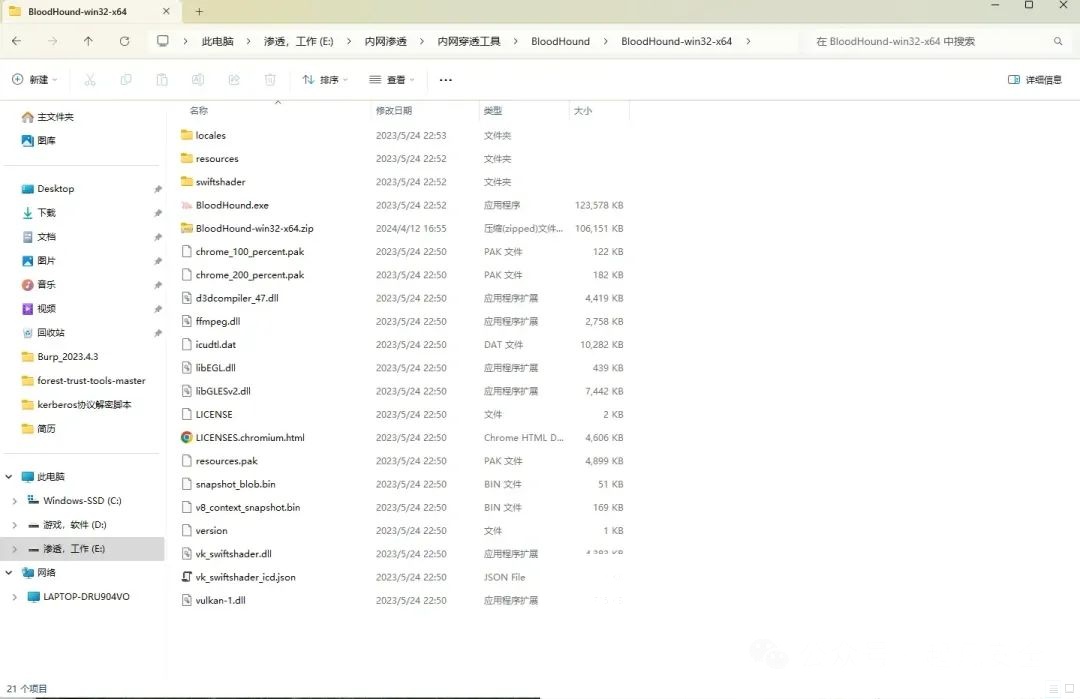Image resolution: width=1080 pixels, height=699 pixels.
Task: Select icudtl.dat file
Action: pyautogui.click(x=403, y=344)
